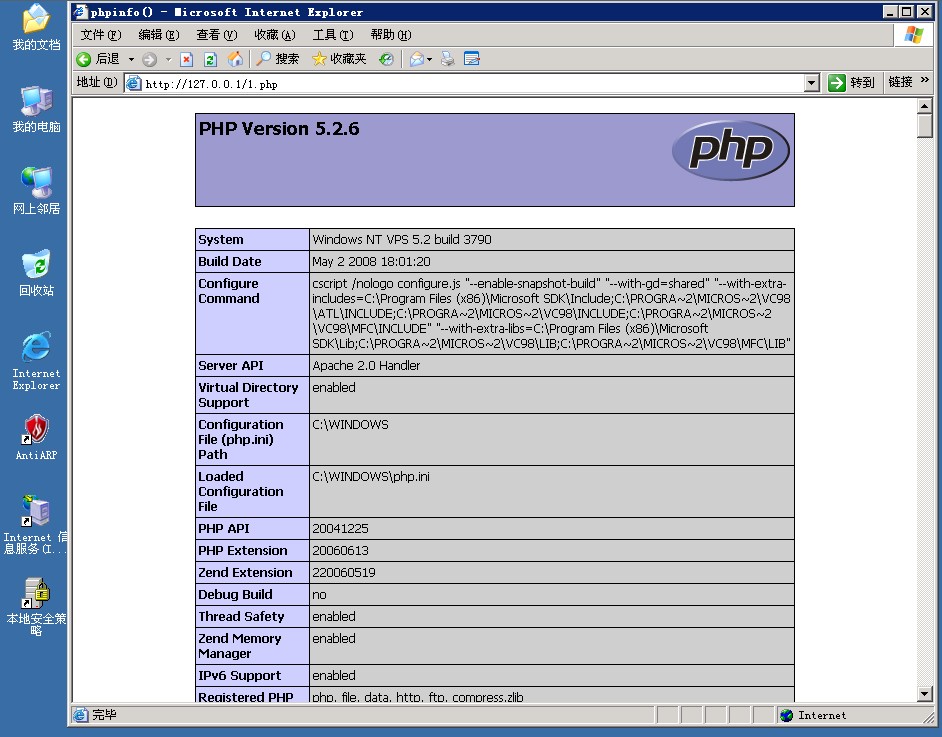Click the System row label cell
Screen dimensions: 942x737
click(252, 239)
